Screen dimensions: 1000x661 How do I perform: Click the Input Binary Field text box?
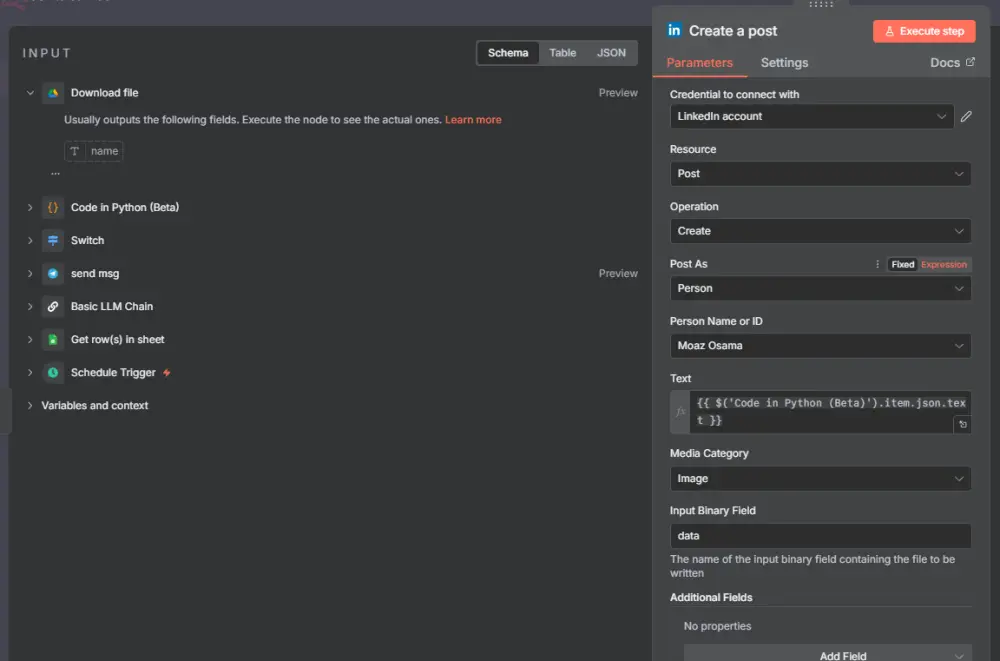(x=820, y=536)
